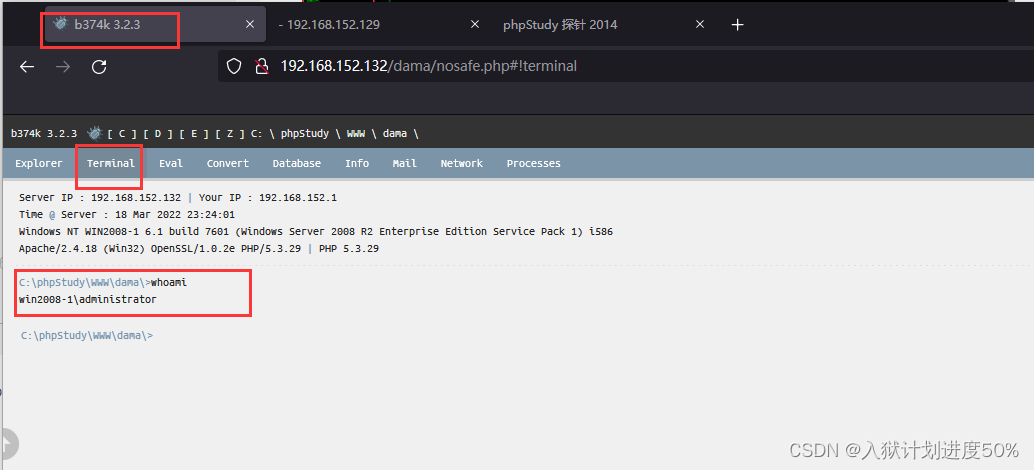Viewport: 1034px width, 470px height.
Task: Open the Eval menu tab
Action: pos(171,163)
